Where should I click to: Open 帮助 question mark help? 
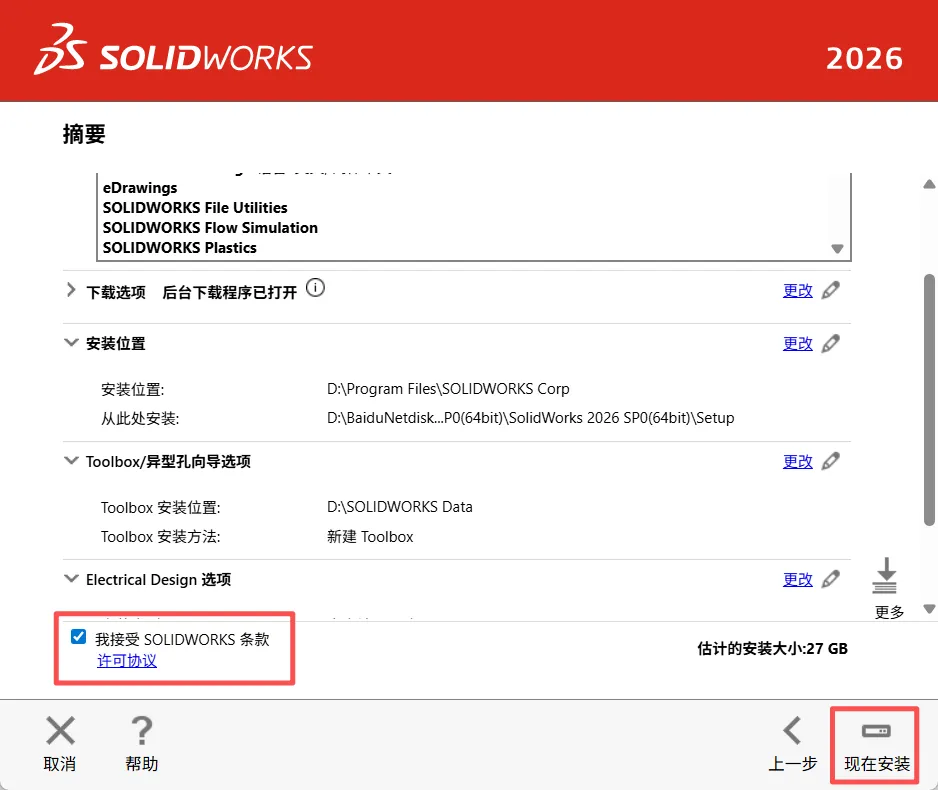[142, 745]
